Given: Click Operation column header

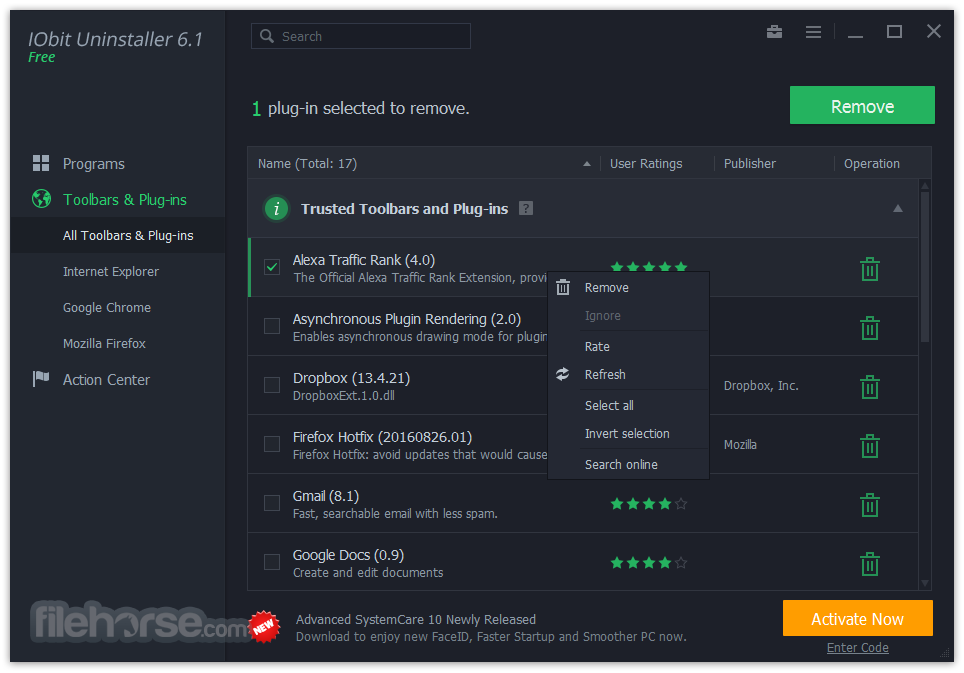Looking at the screenshot, I should 871,163.
